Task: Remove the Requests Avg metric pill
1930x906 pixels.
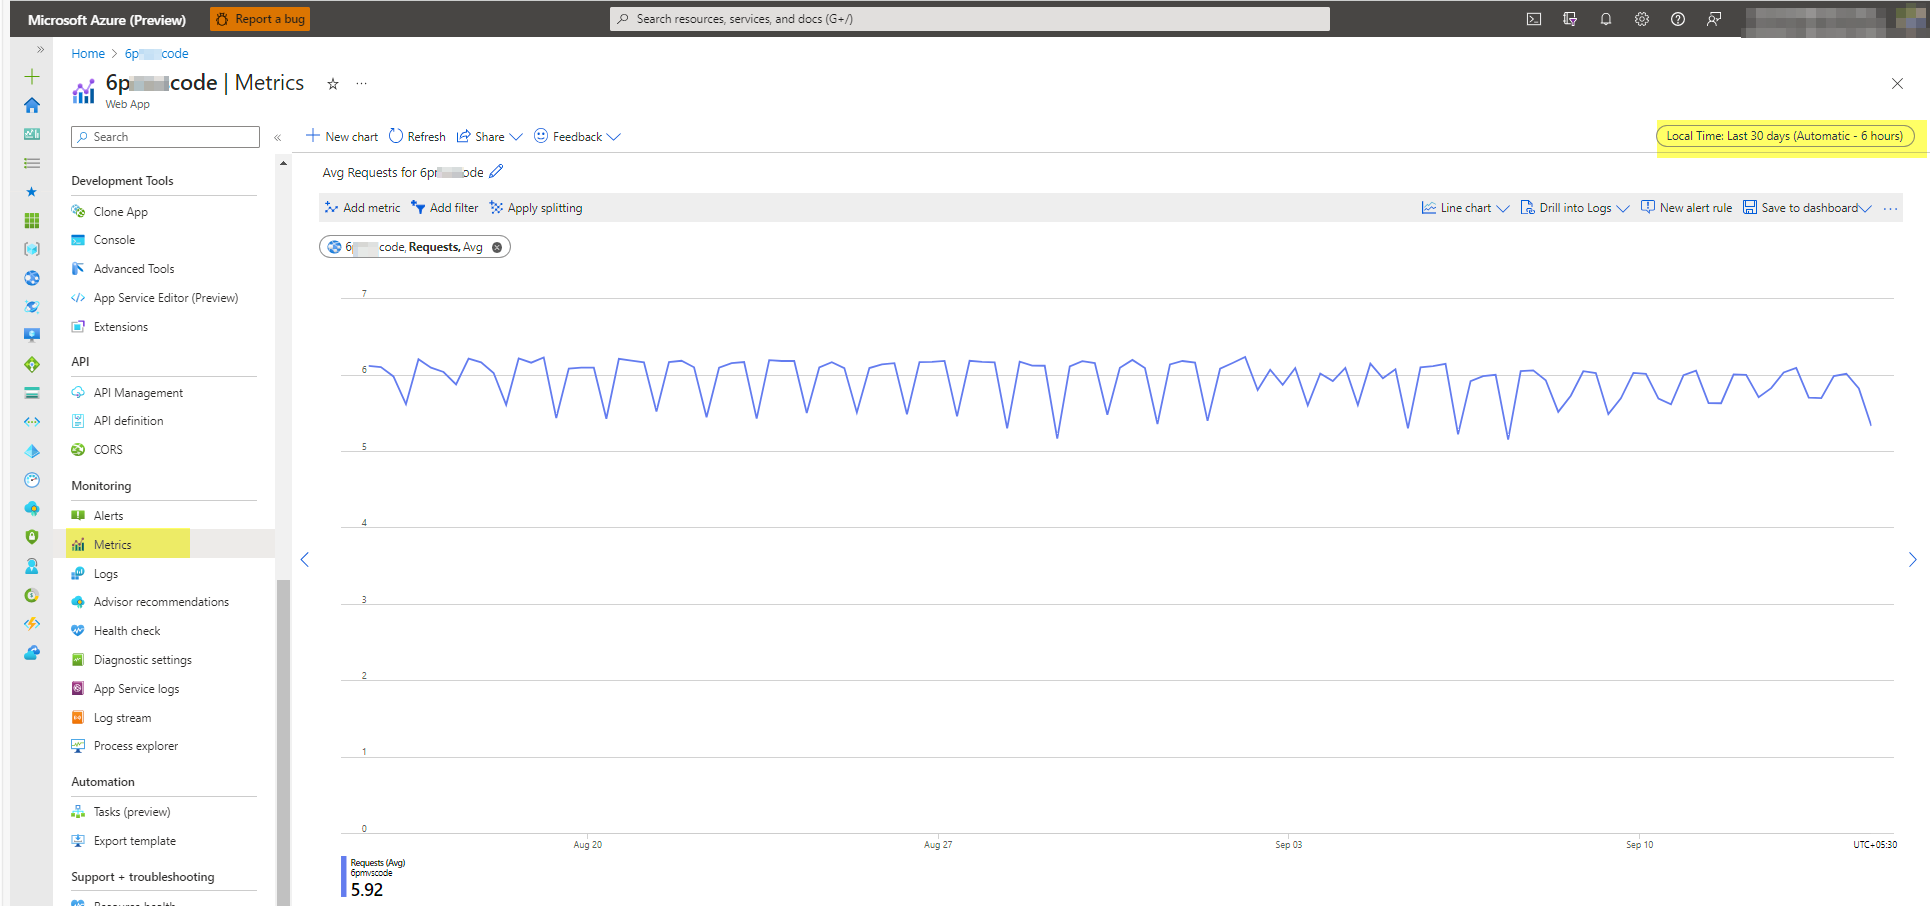Action: click(497, 247)
